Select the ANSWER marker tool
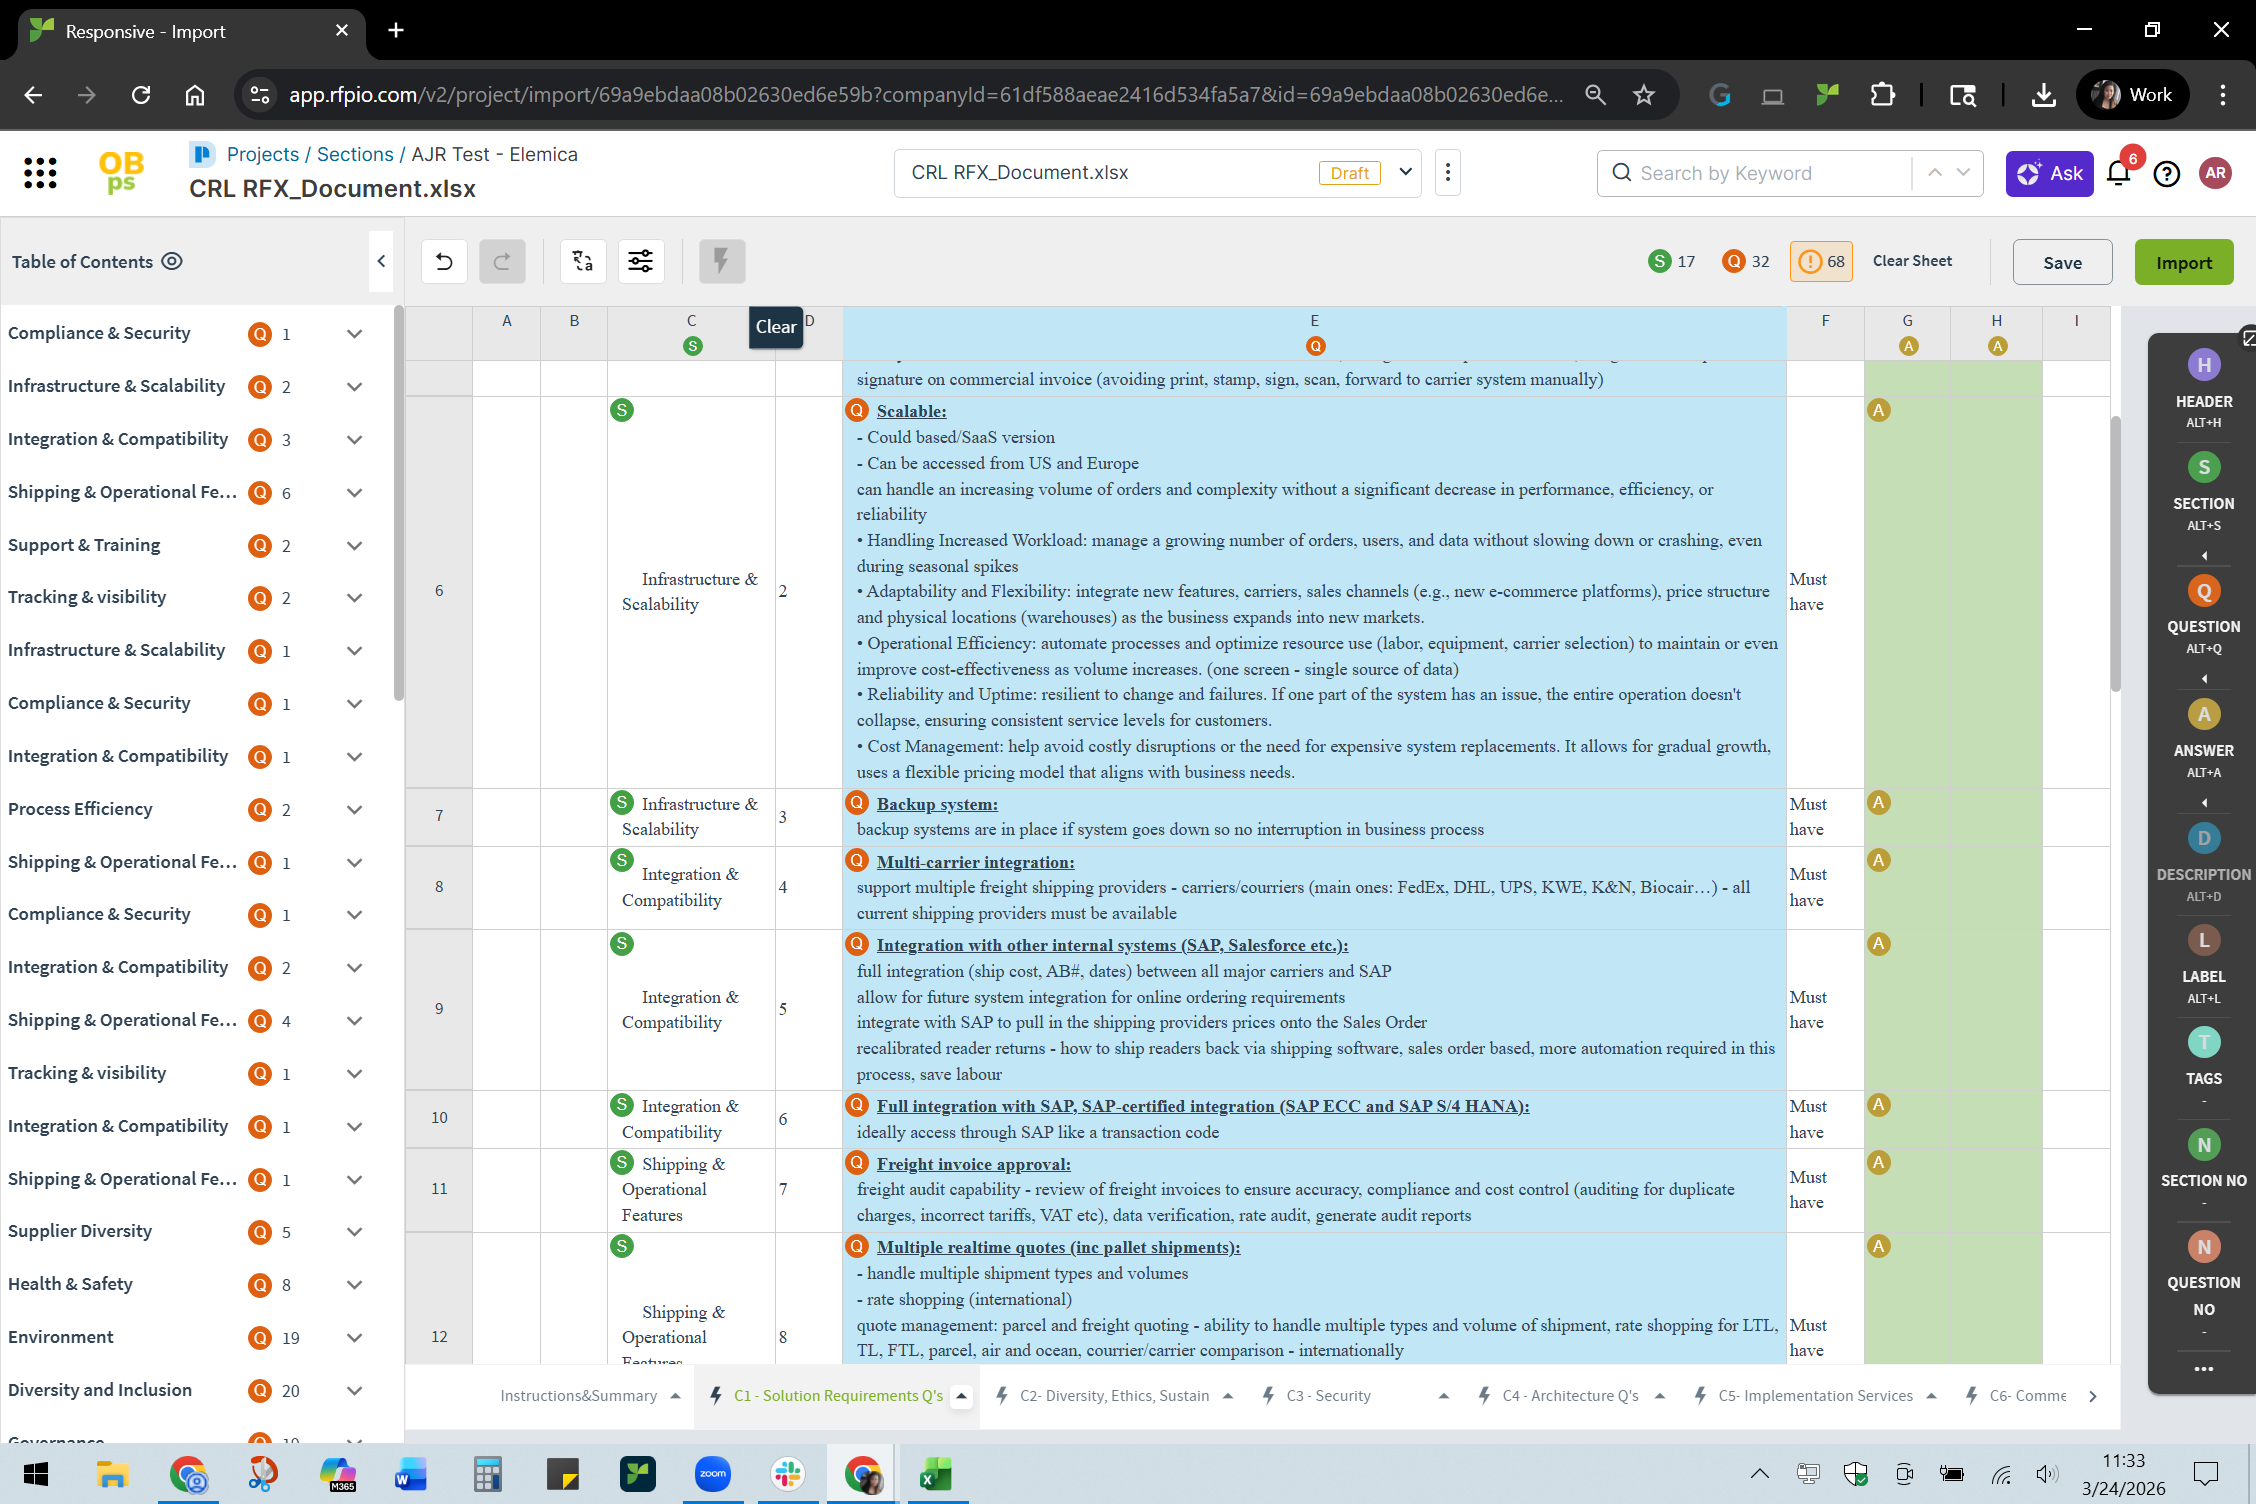Viewport: 2256px width, 1504px height. click(x=2203, y=738)
